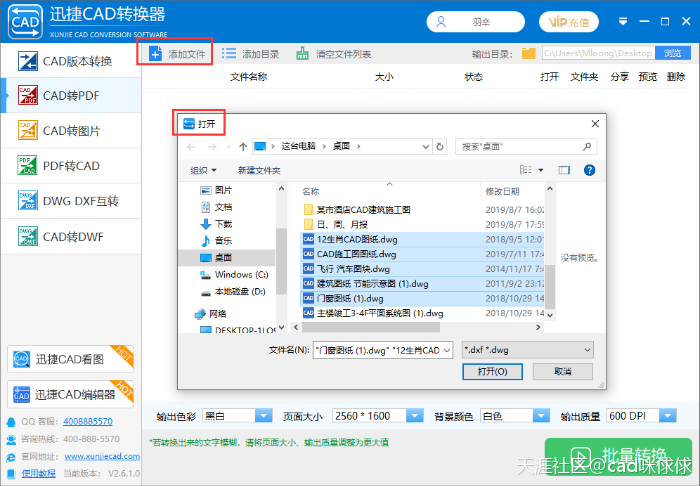700x486 pixels.
Task: Click the change view icon
Action: tap(525, 170)
